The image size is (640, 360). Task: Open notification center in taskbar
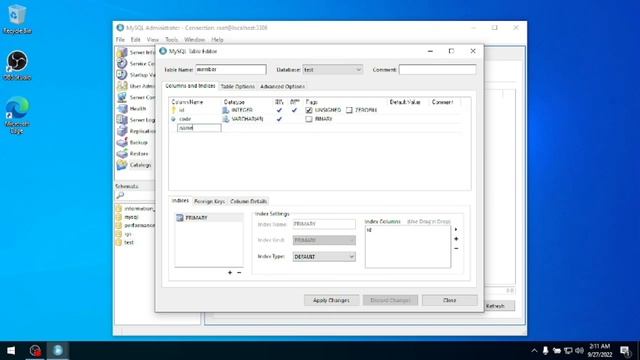coord(625,351)
